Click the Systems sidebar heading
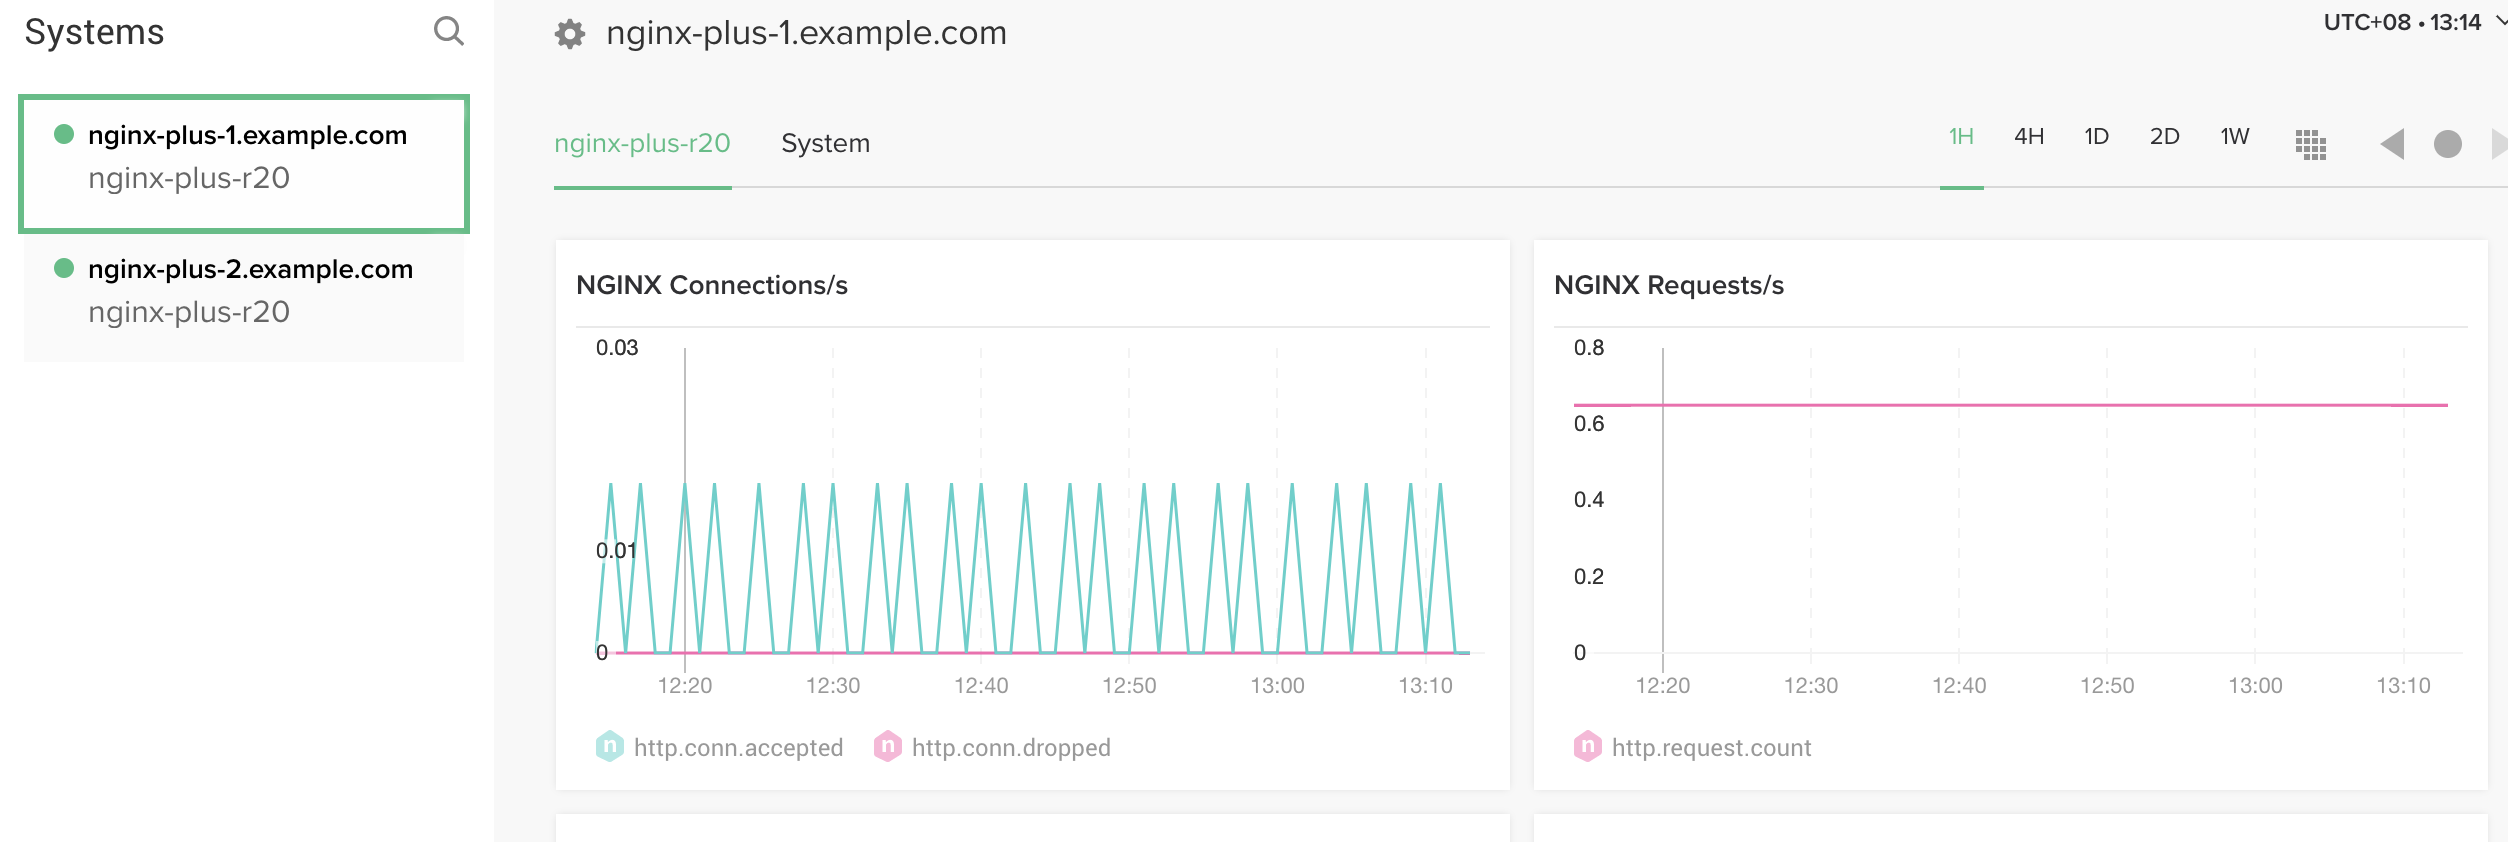Viewport: 2508px width, 842px height. [94, 32]
